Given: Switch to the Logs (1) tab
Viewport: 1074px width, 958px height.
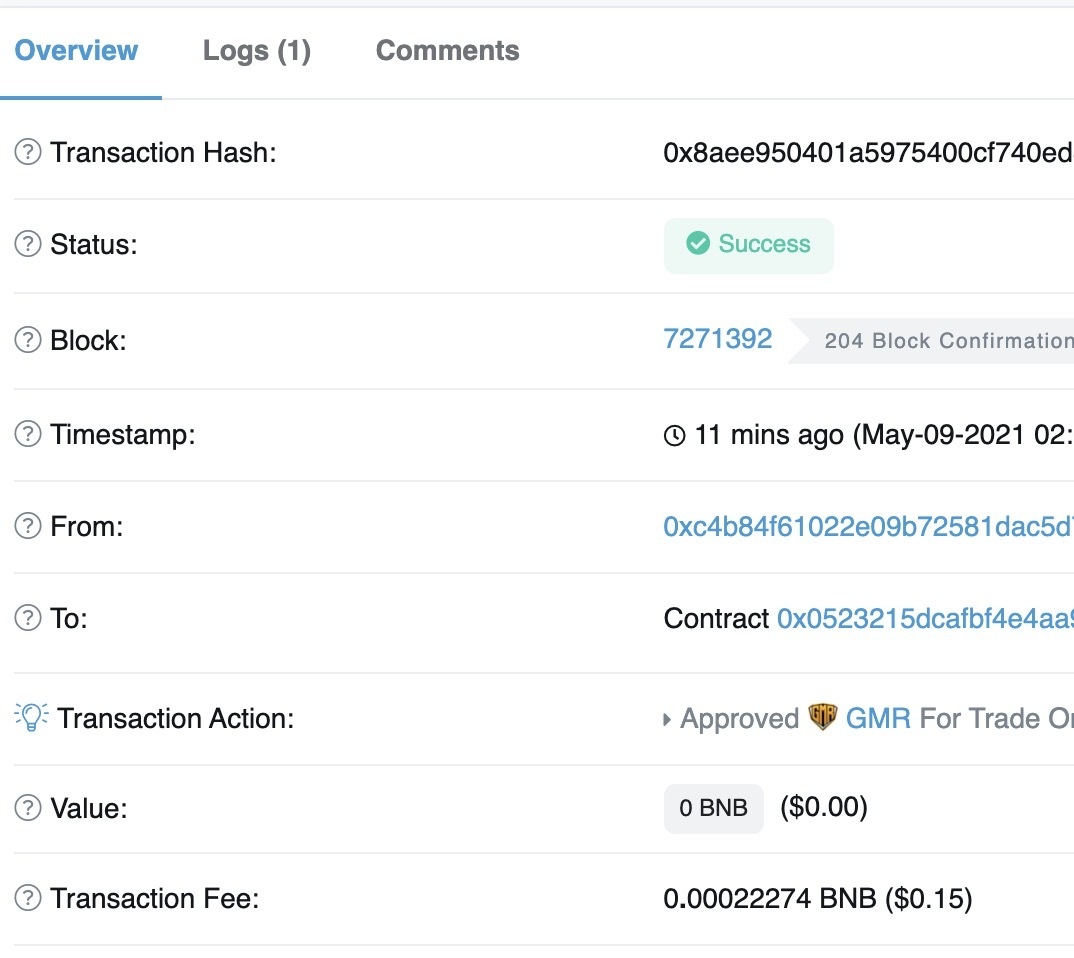Looking at the screenshot, I should [257, 51].
